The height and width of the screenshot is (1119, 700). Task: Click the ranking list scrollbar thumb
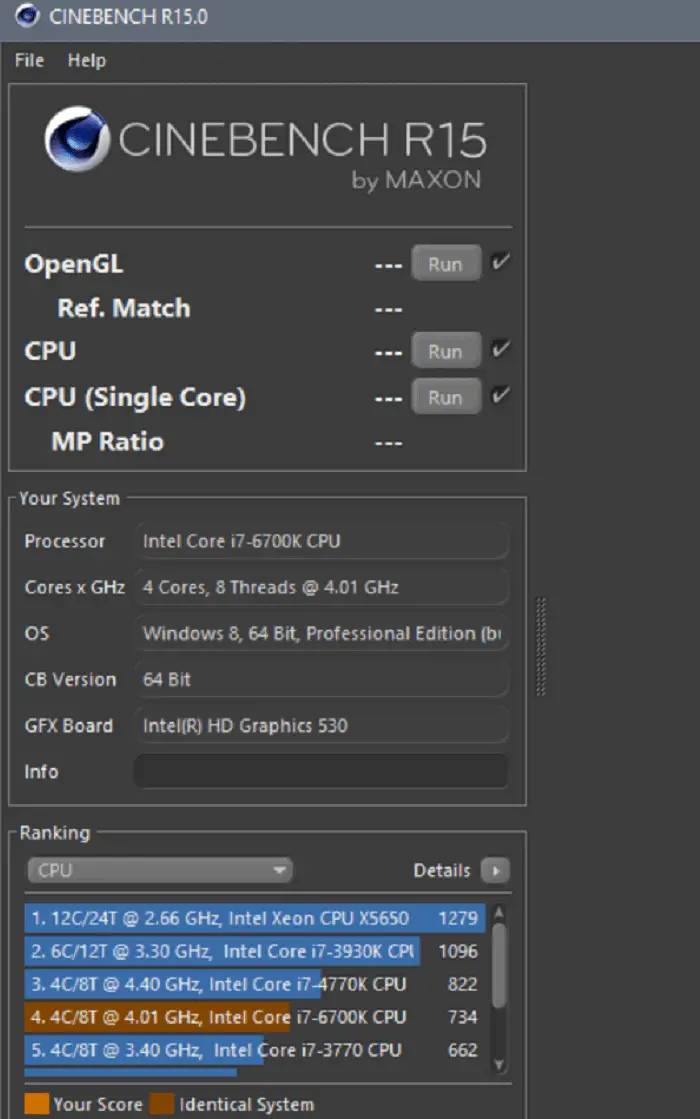[x=499, y=966]
